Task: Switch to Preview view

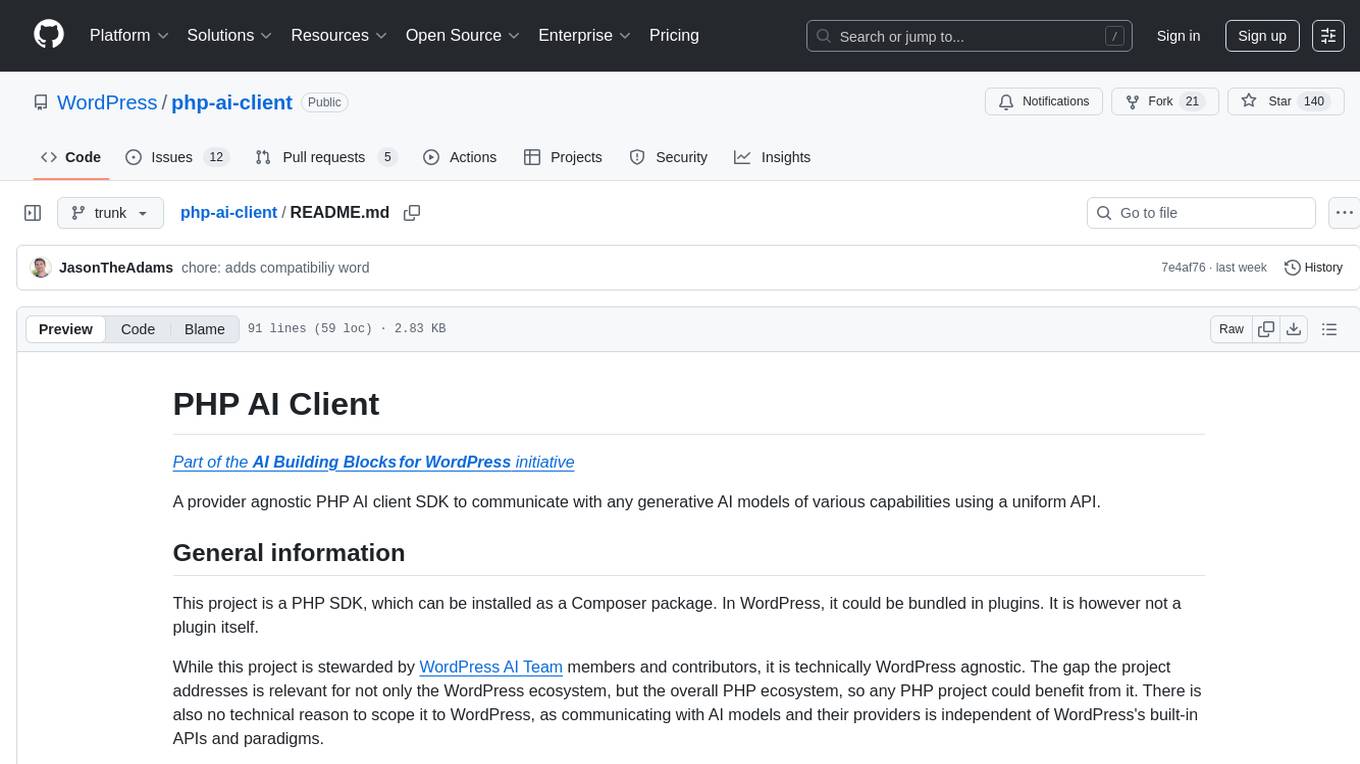Action: 66,329
